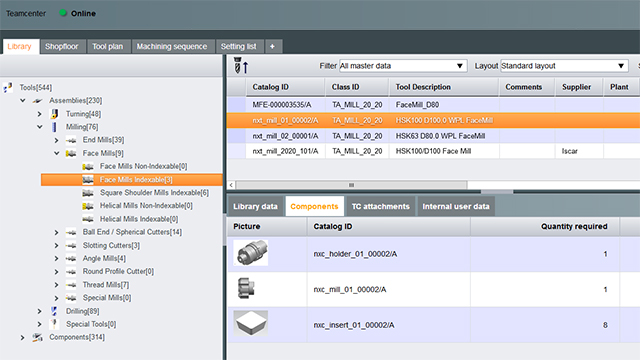This screenshot has height=360, width=640.
Task: Click the Ball End / Spherical Cutters icon
Action: pyautogui.click(x=71, y=232)
